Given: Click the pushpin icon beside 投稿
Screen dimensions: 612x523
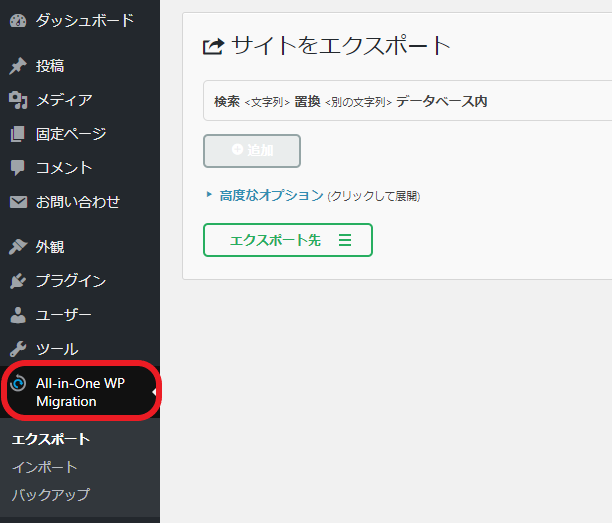Looking at the screenshot, I should point(18,66).
